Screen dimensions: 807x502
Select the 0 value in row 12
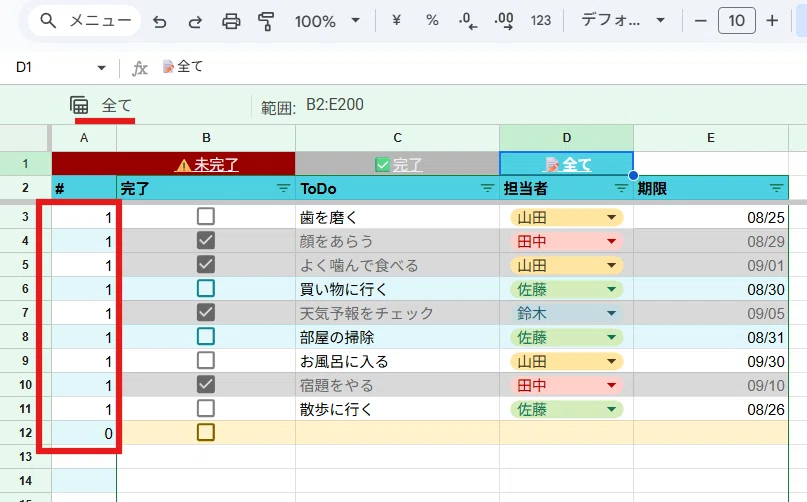coord(84,433)
